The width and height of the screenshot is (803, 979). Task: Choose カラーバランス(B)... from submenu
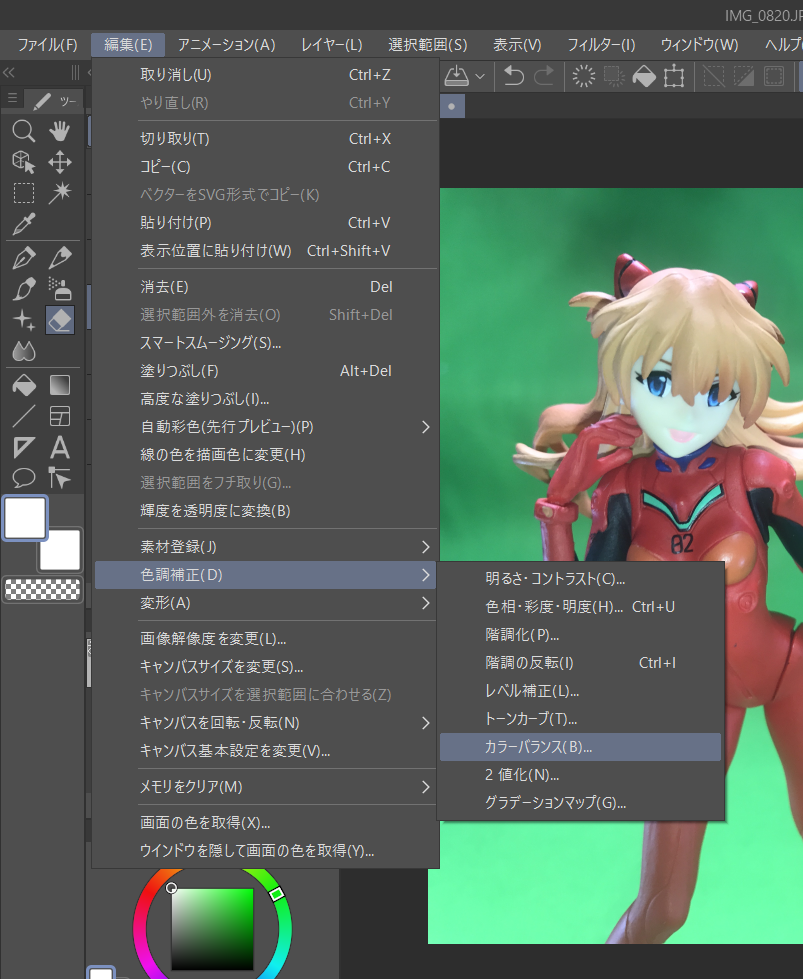[x=580, y=747]
